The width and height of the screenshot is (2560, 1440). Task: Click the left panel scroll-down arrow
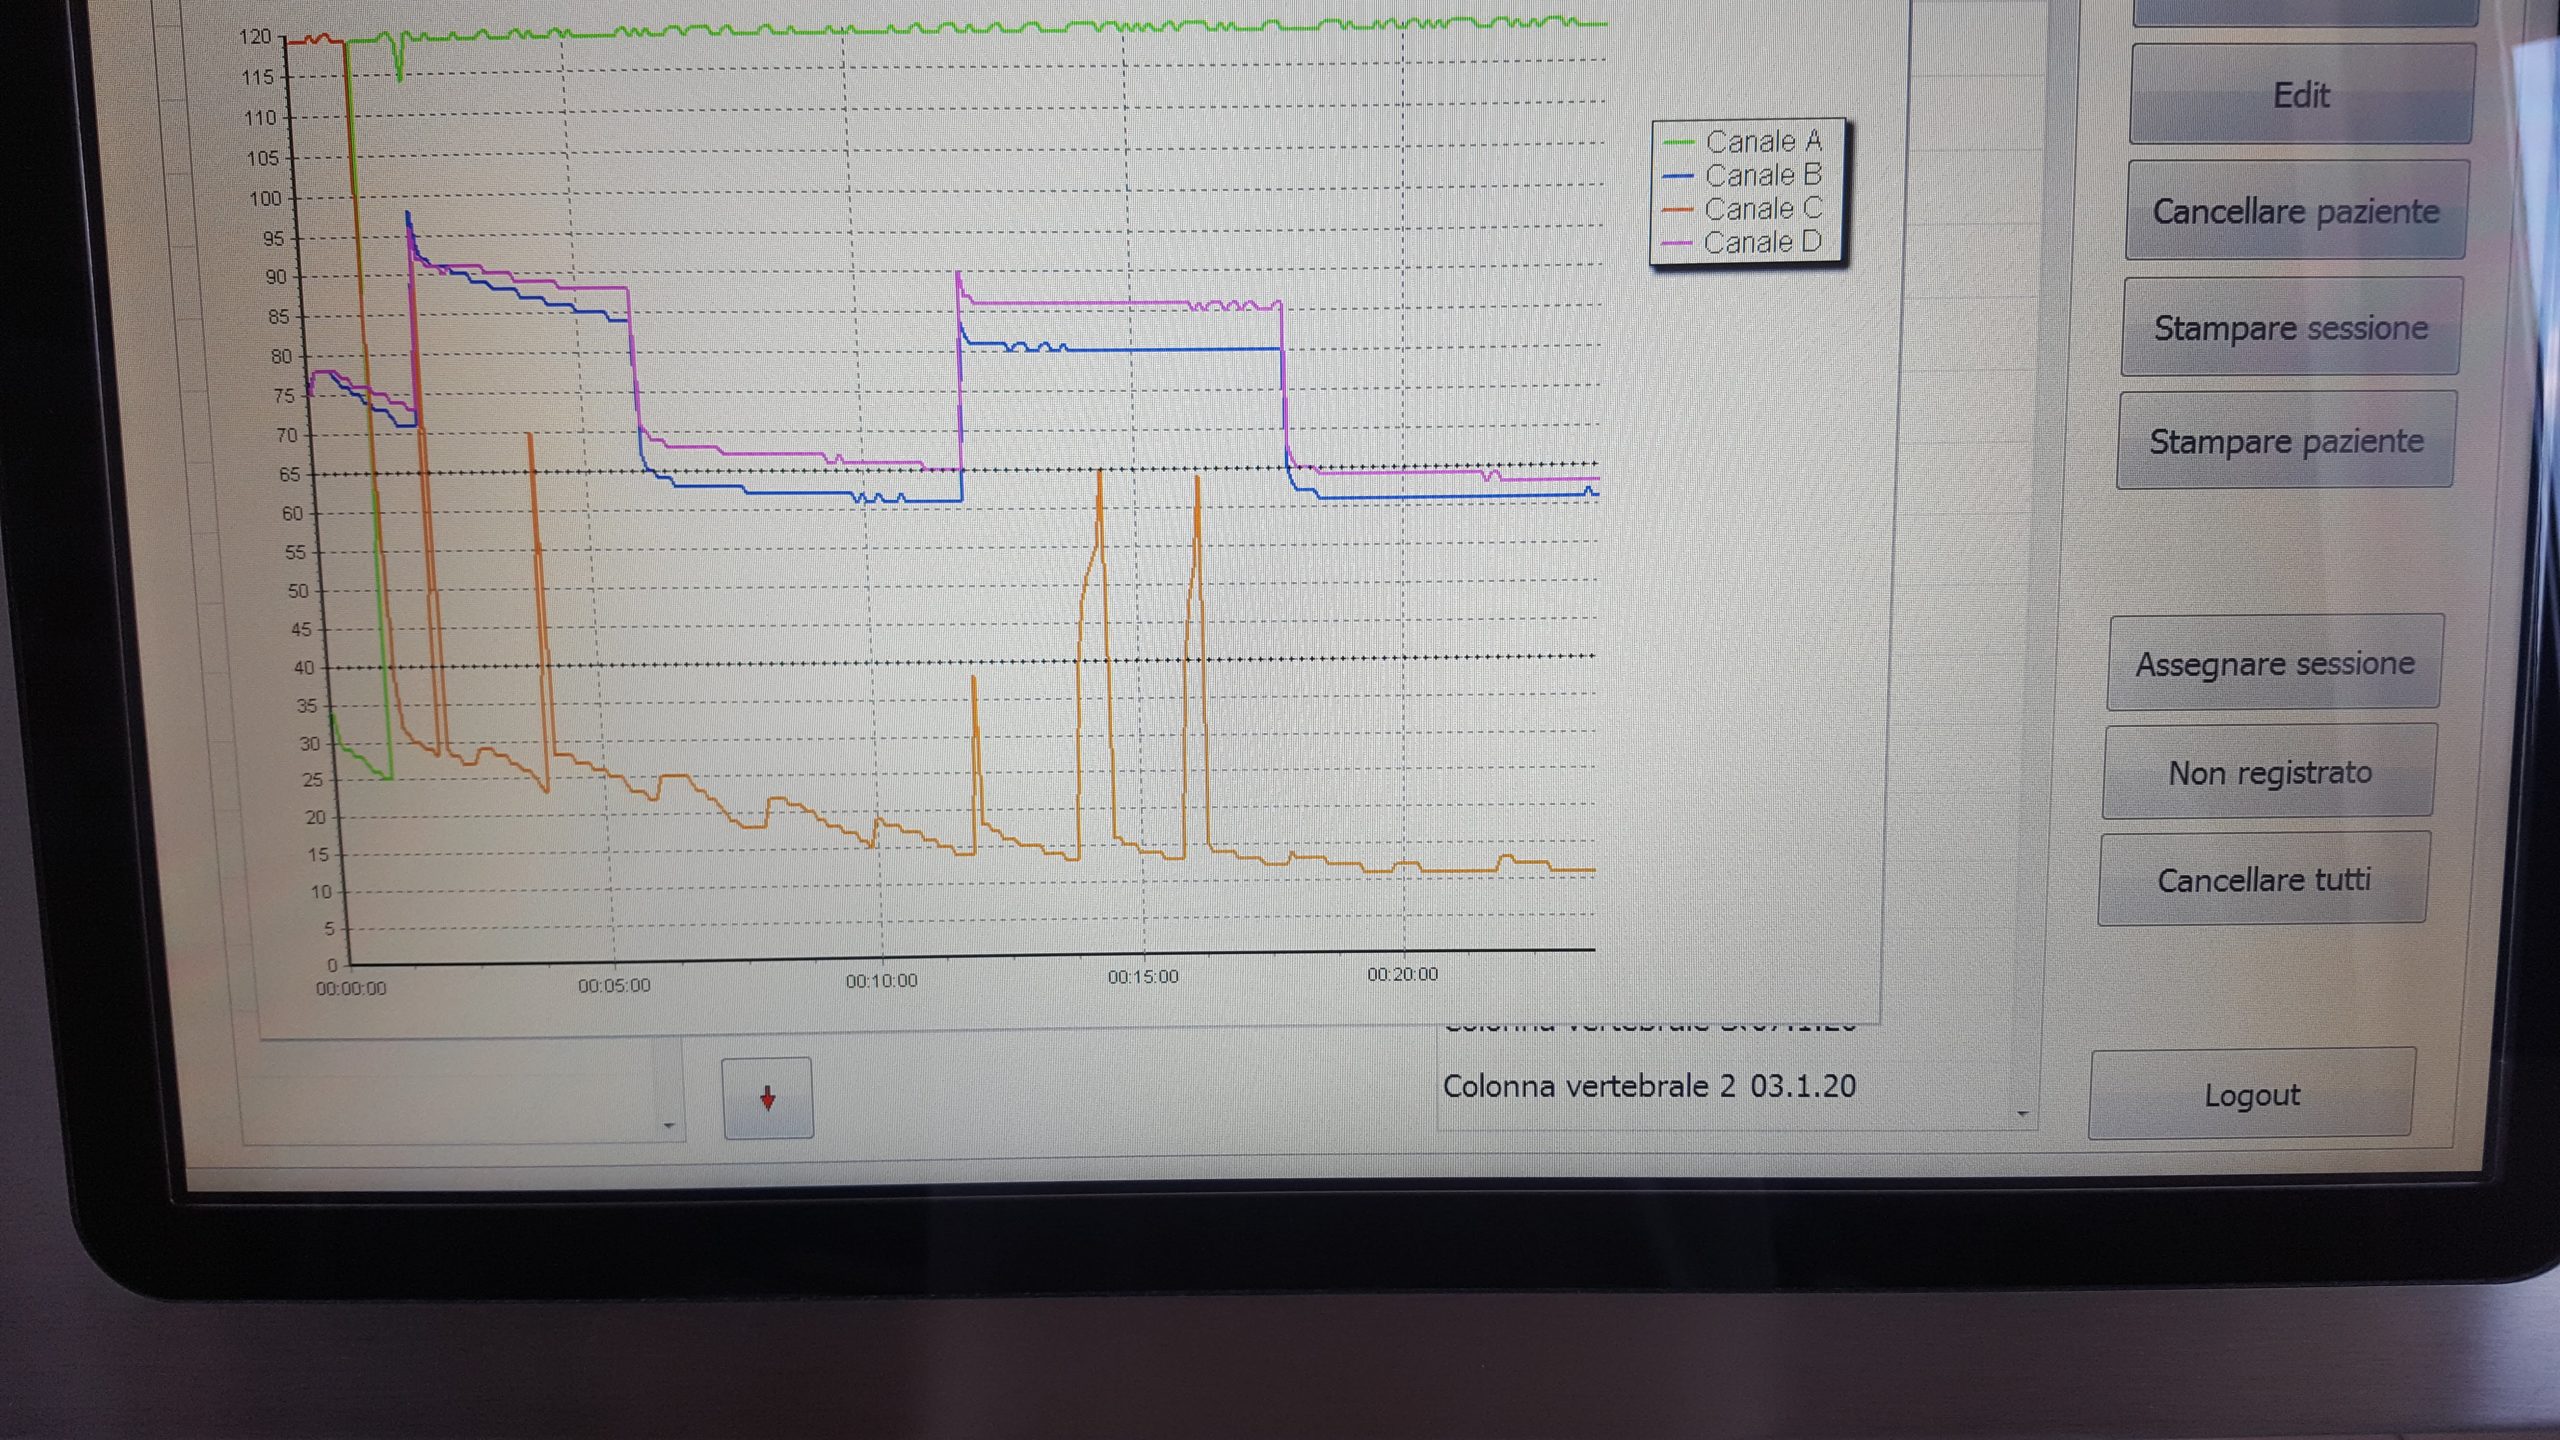(x=669, y=1126)
